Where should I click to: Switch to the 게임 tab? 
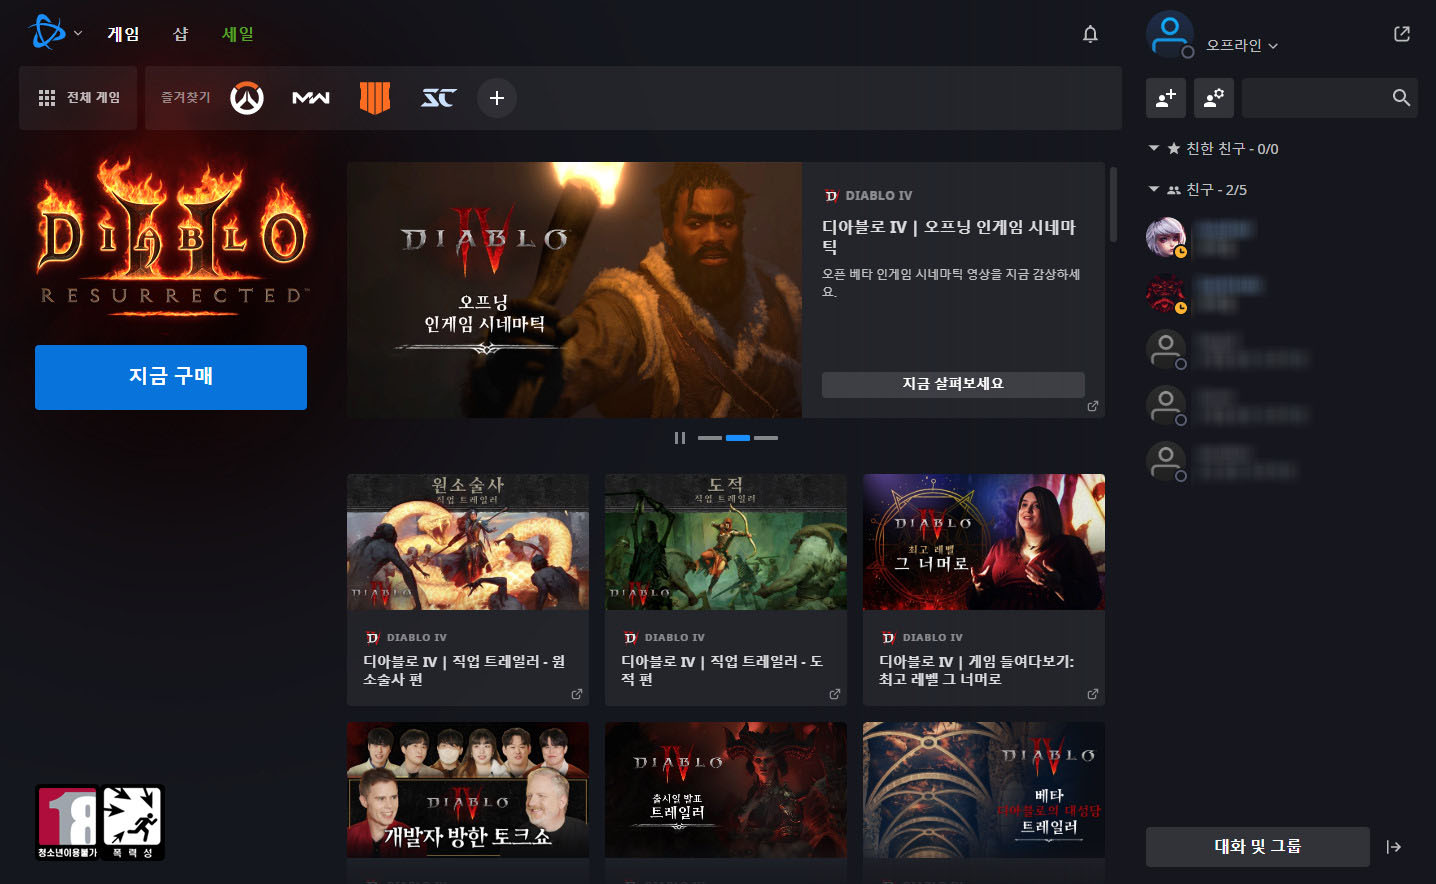123,34
